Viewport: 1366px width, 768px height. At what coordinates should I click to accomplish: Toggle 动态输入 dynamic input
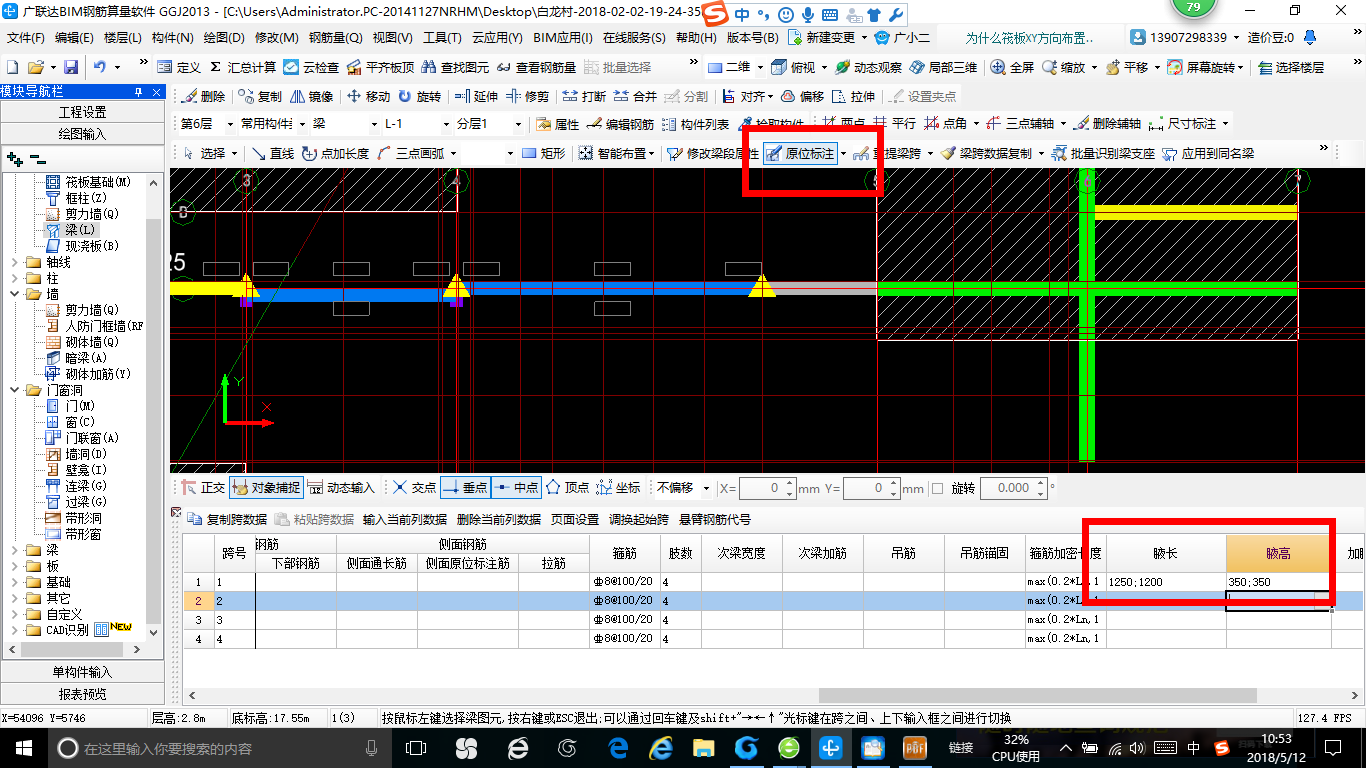click(x=341, y=488)
